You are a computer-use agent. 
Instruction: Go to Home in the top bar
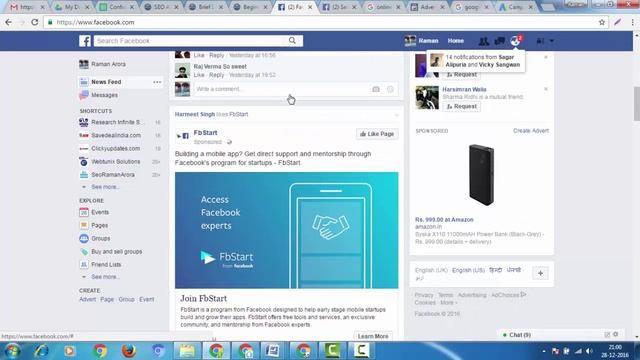456,41
